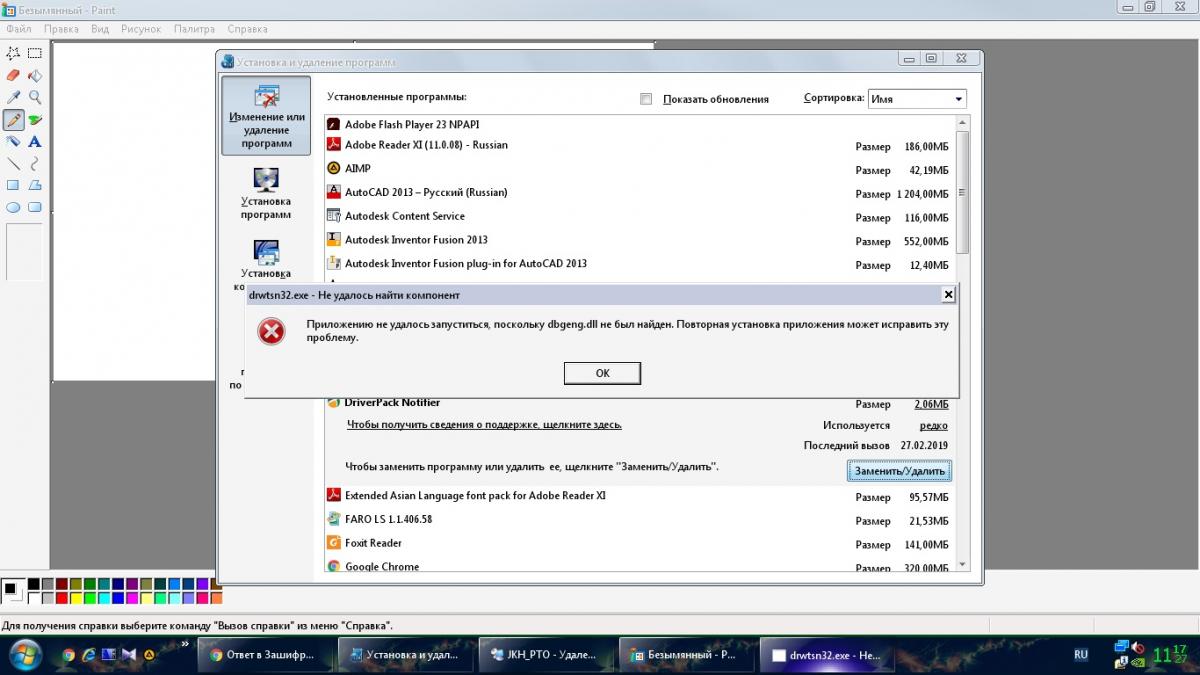Open the Вид menu in Paint
This screenshot has height=675, width=1200.
(x=100, y=29)
